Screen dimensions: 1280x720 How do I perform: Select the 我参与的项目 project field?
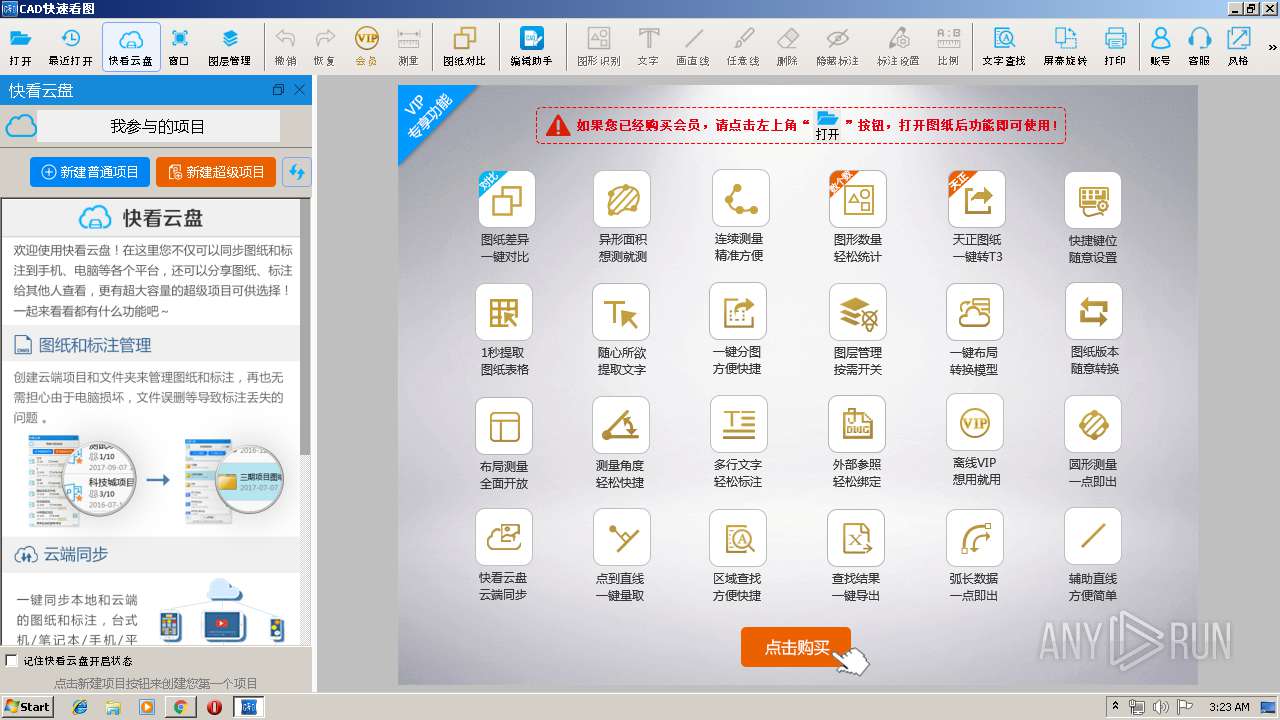coord(158,126)
